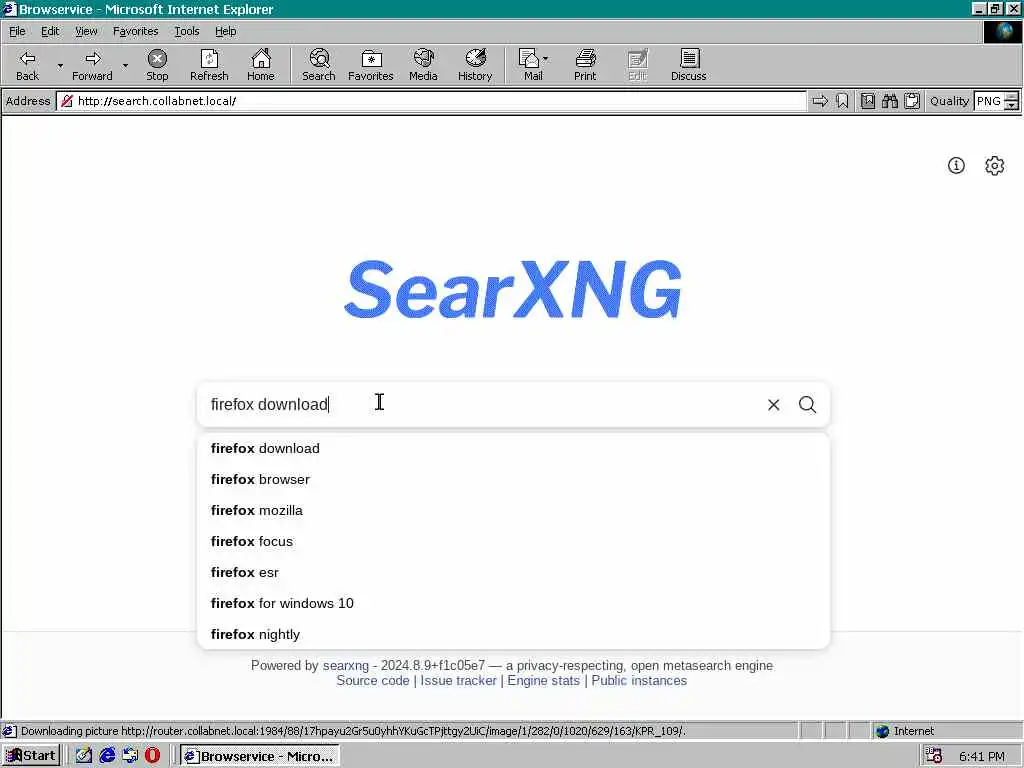Print the current page
The height and width of the screenshot is (768, 1024).
coord(585,65)
